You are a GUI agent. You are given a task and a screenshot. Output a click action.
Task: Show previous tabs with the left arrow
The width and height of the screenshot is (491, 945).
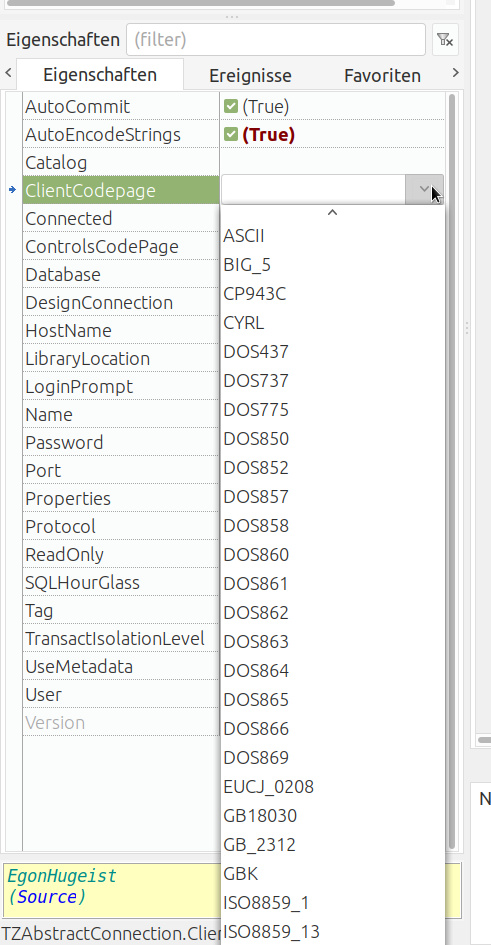(8, 73)
